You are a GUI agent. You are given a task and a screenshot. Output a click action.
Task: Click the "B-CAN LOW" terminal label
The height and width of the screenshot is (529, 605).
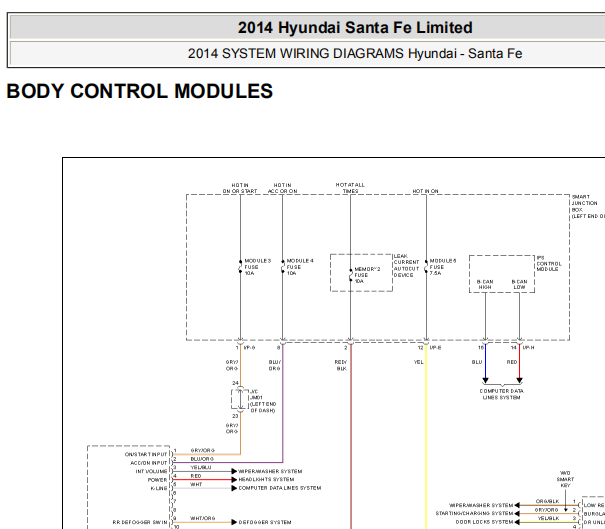point(519,284)
